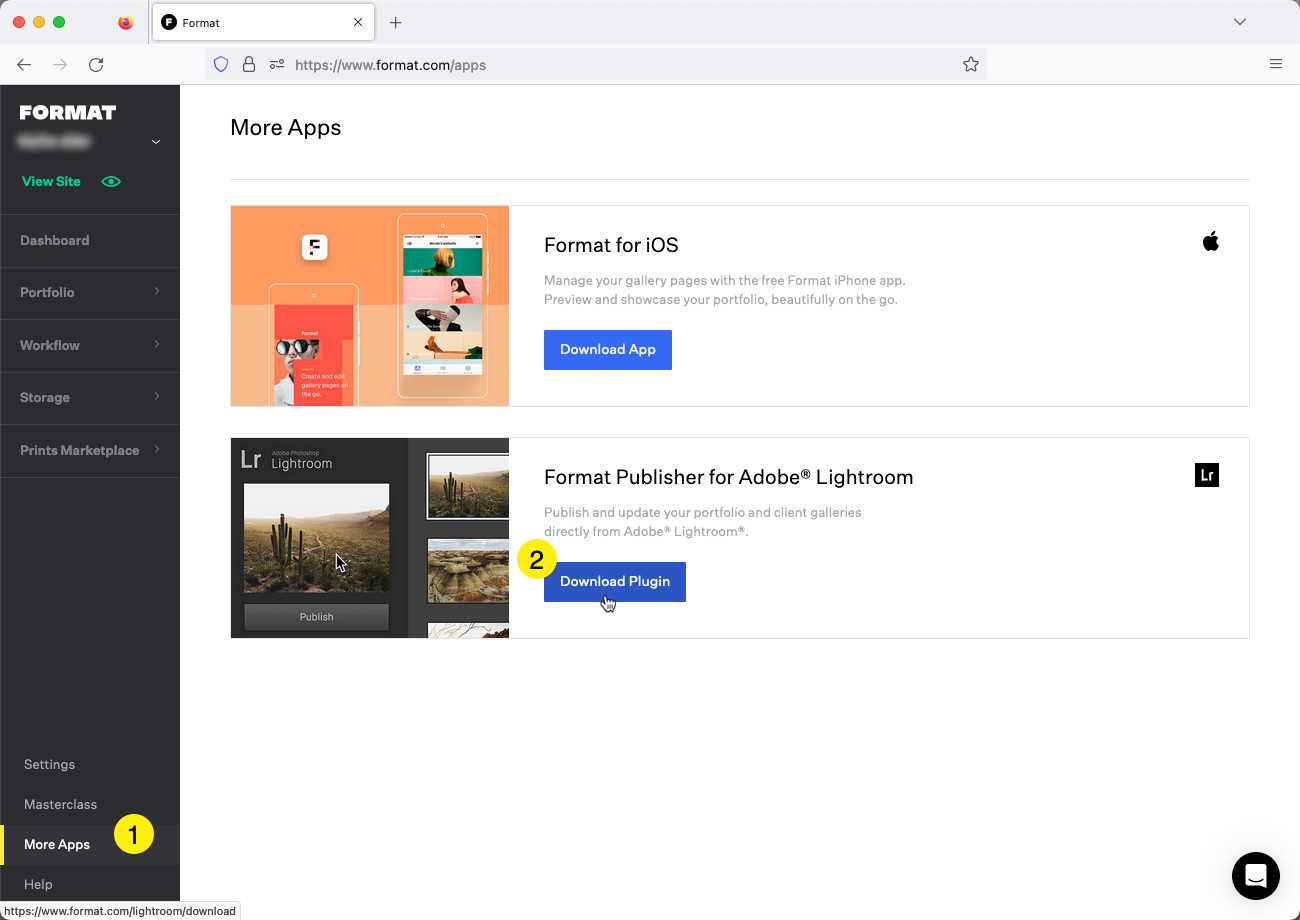Click the Download App button
This screenshot has width=1300, height=920.
tap(608, 350)
